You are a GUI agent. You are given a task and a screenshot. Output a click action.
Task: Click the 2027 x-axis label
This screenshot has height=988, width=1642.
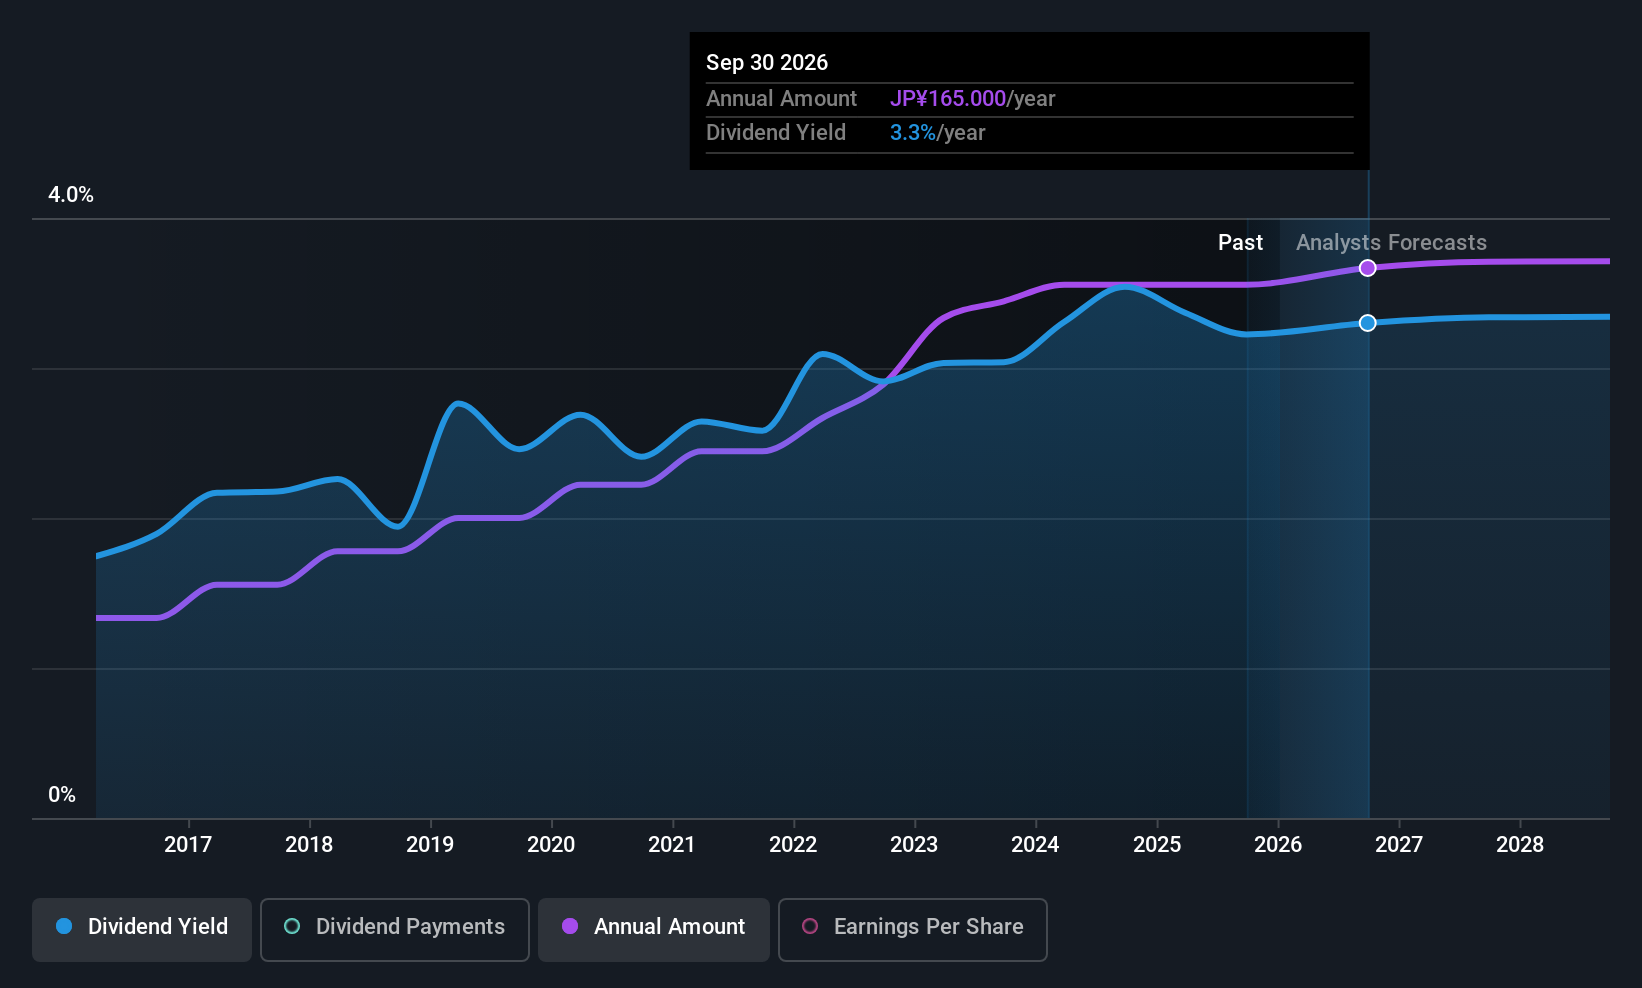click(1399, 845)
